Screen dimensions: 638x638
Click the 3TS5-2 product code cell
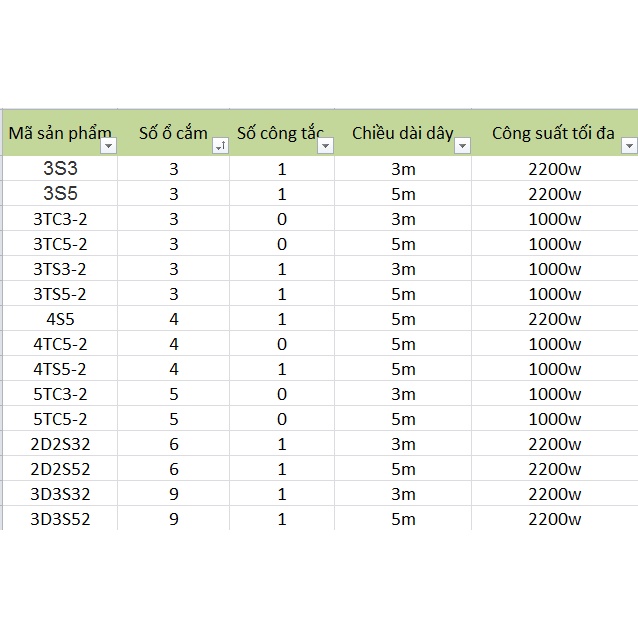[60, 294]
